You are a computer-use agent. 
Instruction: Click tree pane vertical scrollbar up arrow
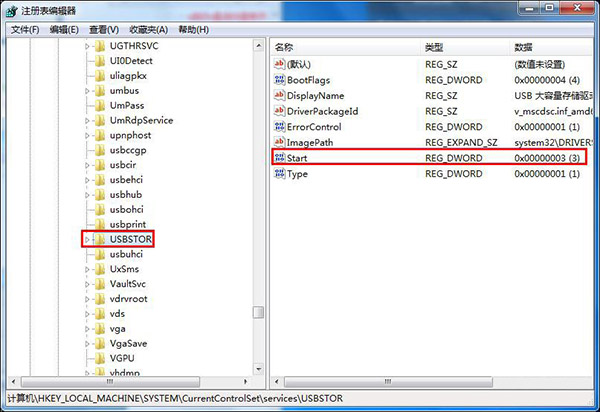[259, 46]
